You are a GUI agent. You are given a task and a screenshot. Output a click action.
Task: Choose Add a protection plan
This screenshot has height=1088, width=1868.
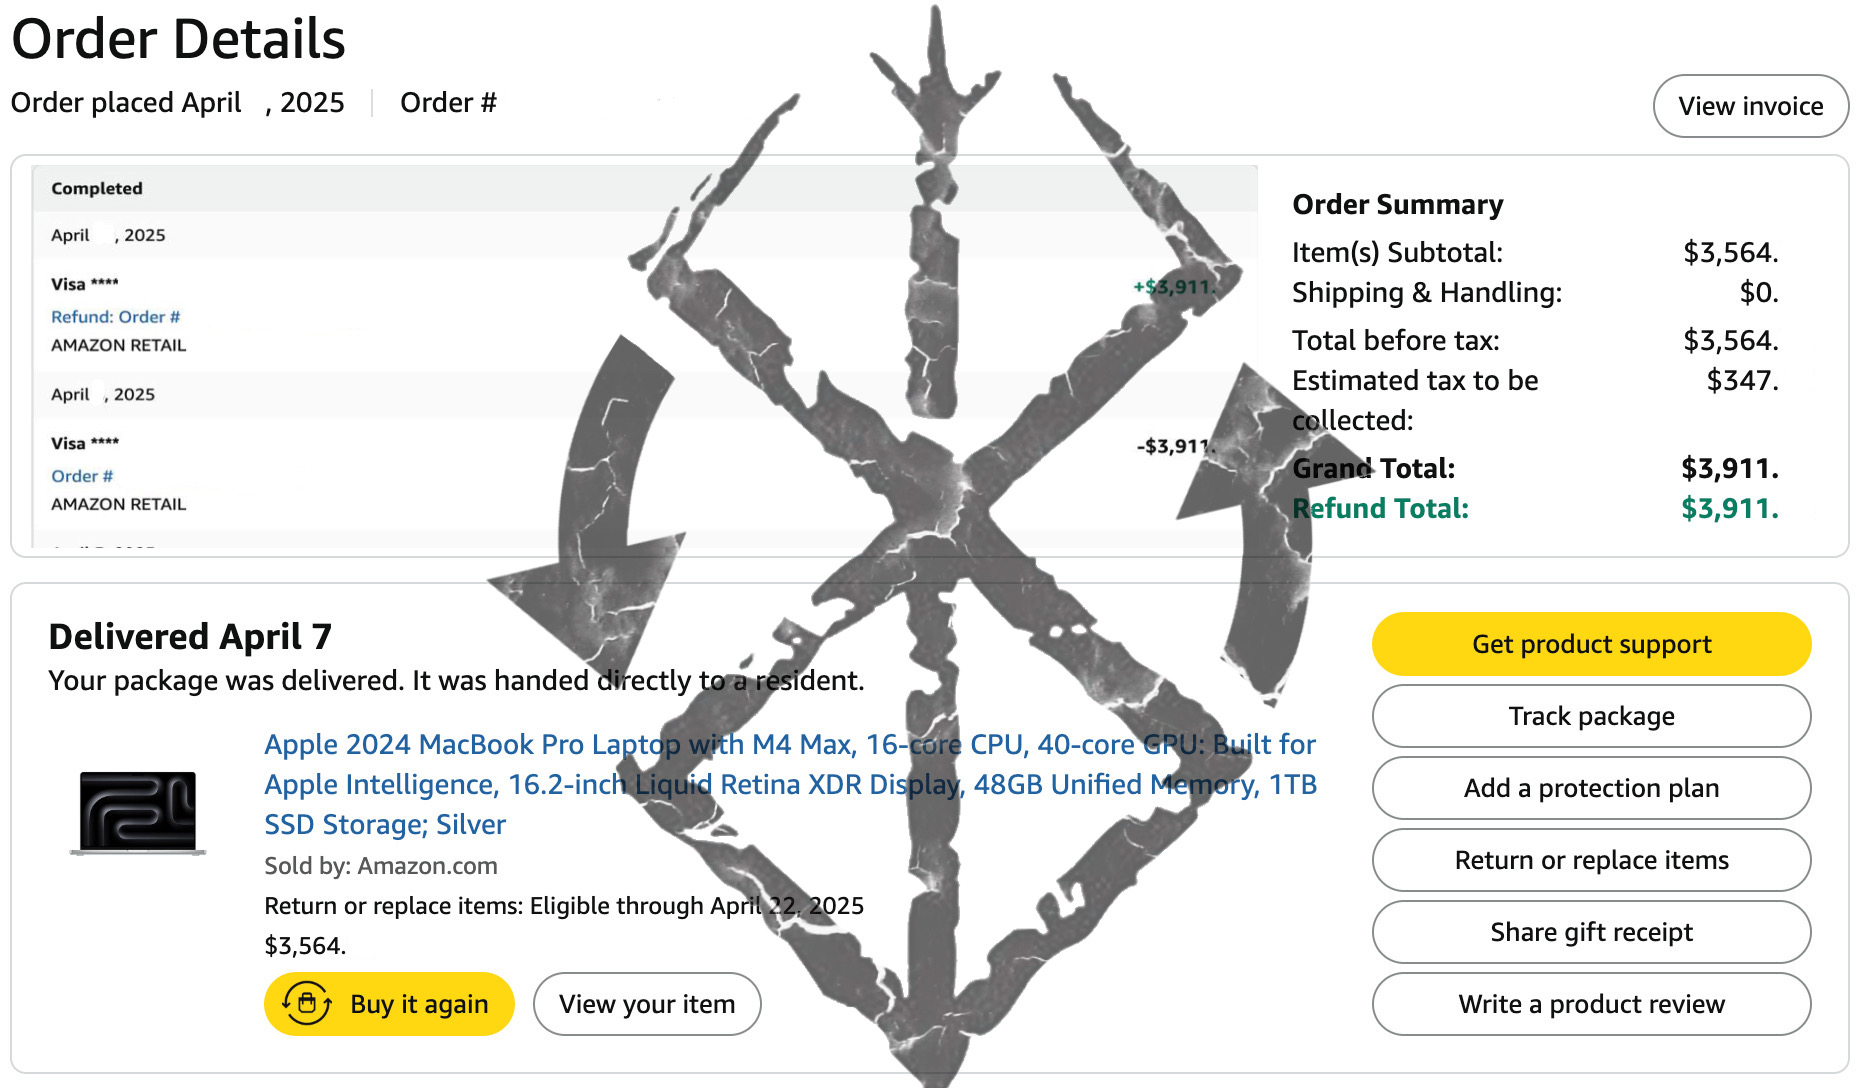[x=1591, y=788]
